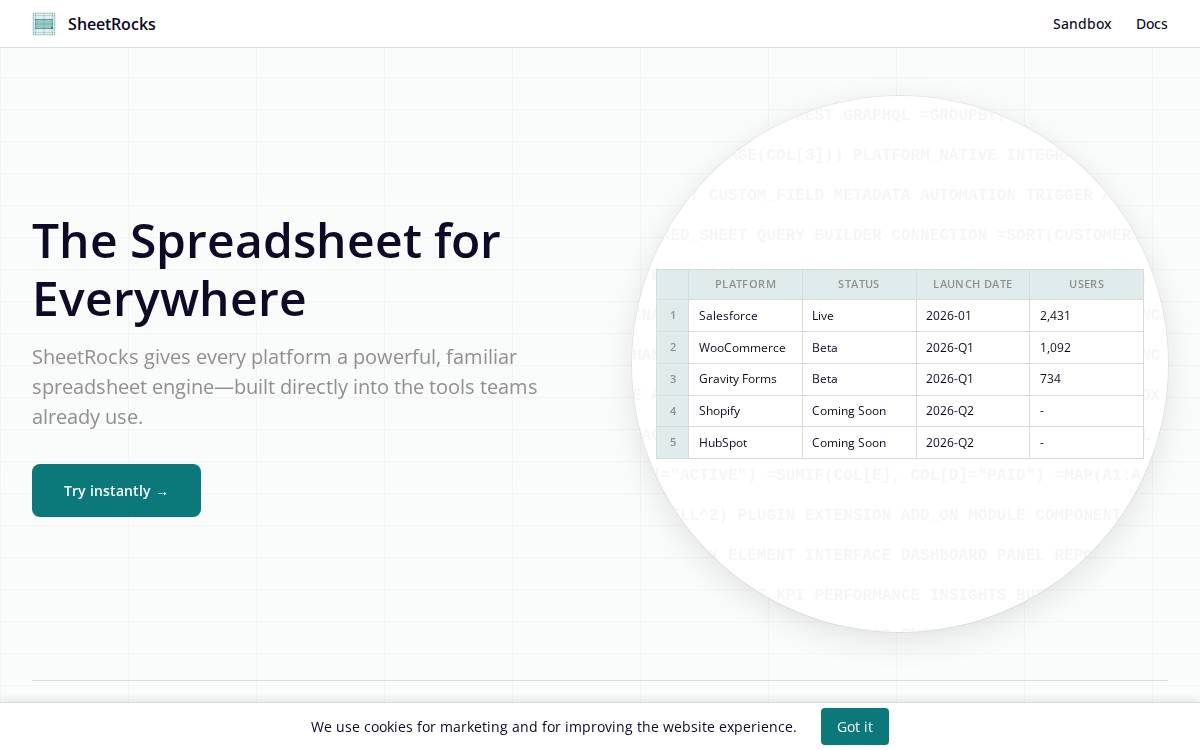Select Coming Soon status for HubSpot
The image size is (1200, 750).
click(859, 443)
